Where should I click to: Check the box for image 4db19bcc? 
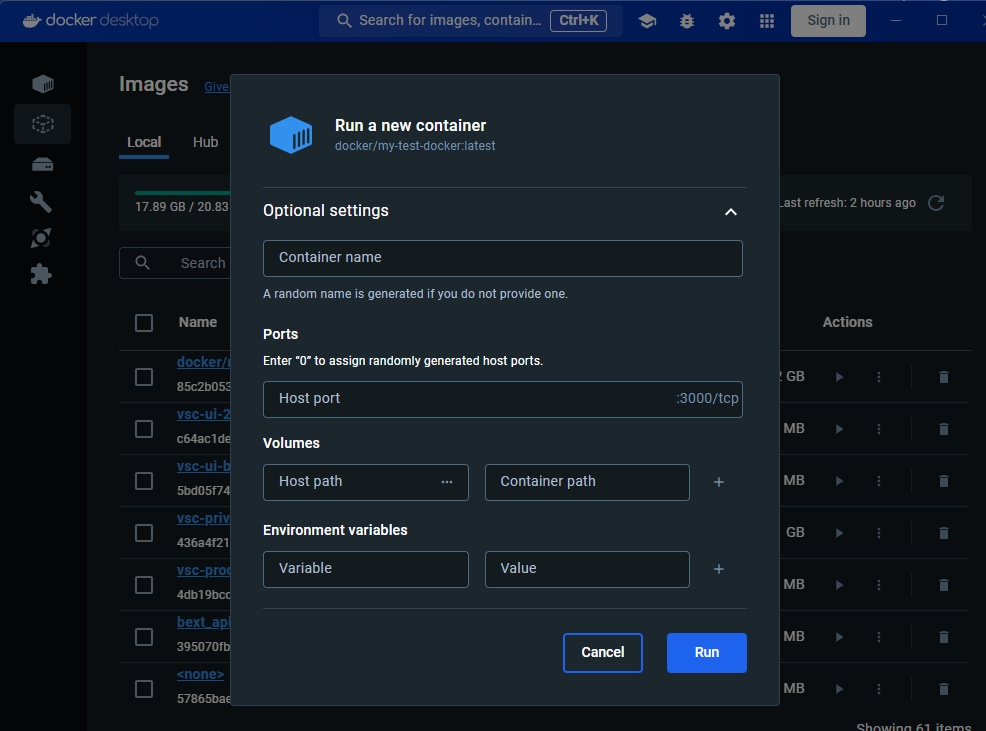point(144,585)
